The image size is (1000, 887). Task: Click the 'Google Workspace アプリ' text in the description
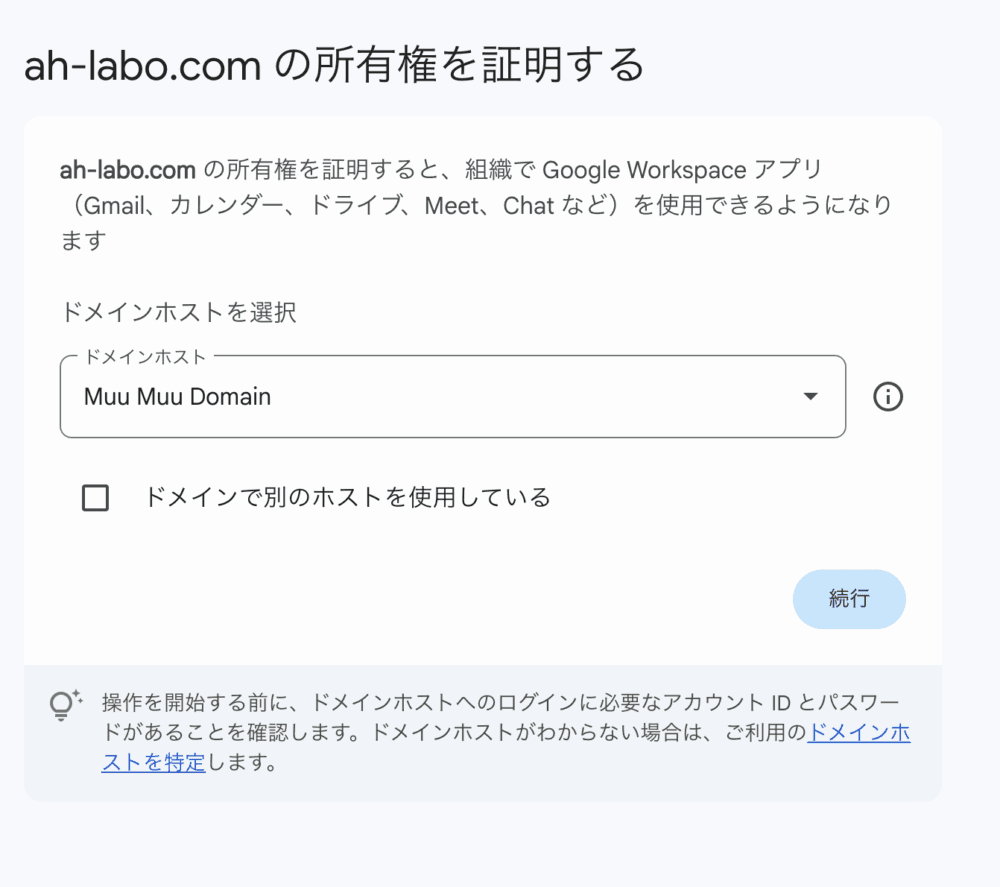[x=682, y=170]
